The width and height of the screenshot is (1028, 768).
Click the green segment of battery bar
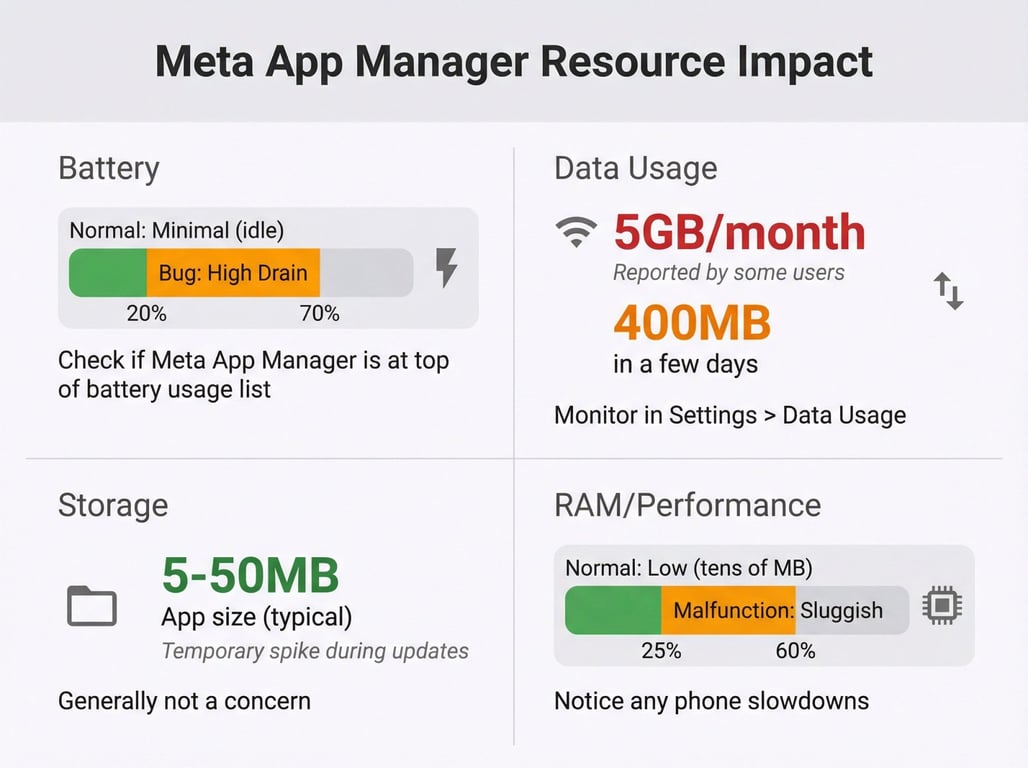(x=108, y=273)
